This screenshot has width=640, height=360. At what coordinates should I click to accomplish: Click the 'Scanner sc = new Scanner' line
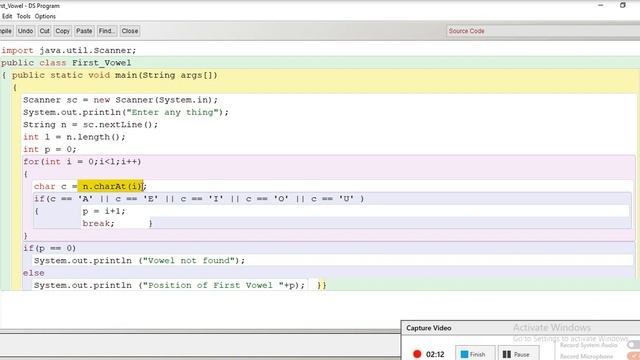pyautogui.click(x=120, y=100)
